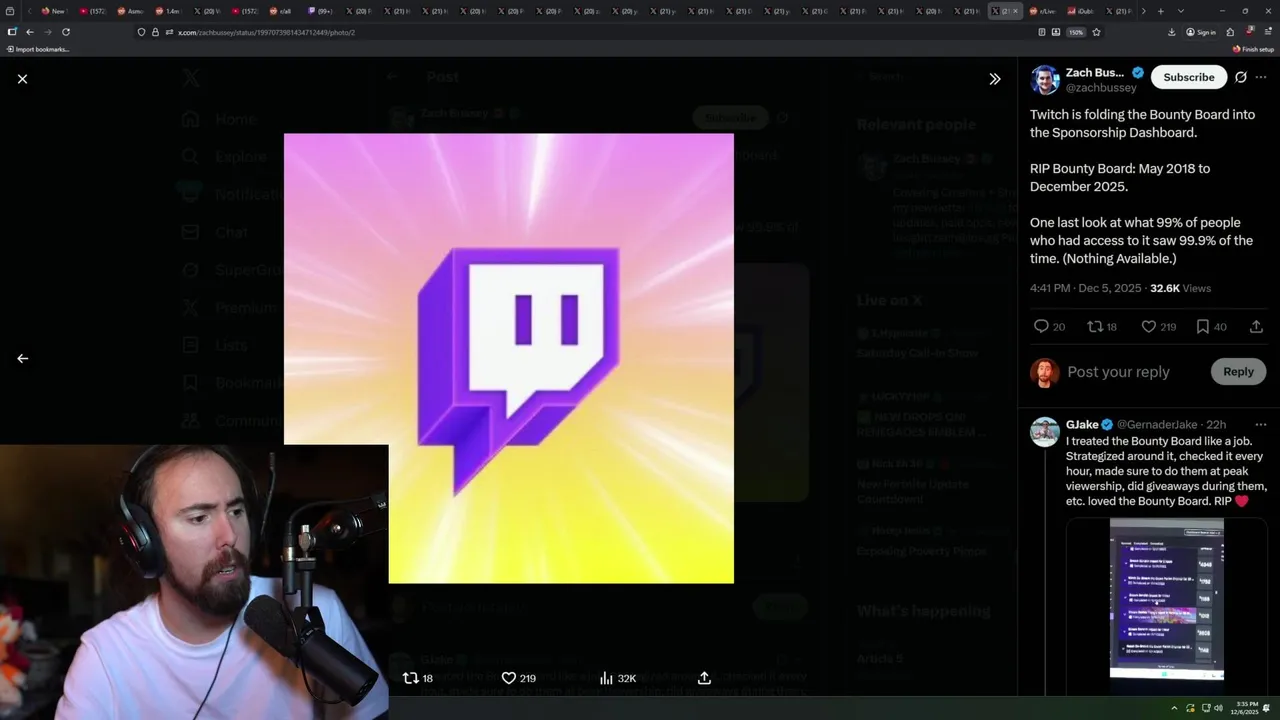Go back in the browser
This screenshot has width=1280, height=720.
point(29,32)
